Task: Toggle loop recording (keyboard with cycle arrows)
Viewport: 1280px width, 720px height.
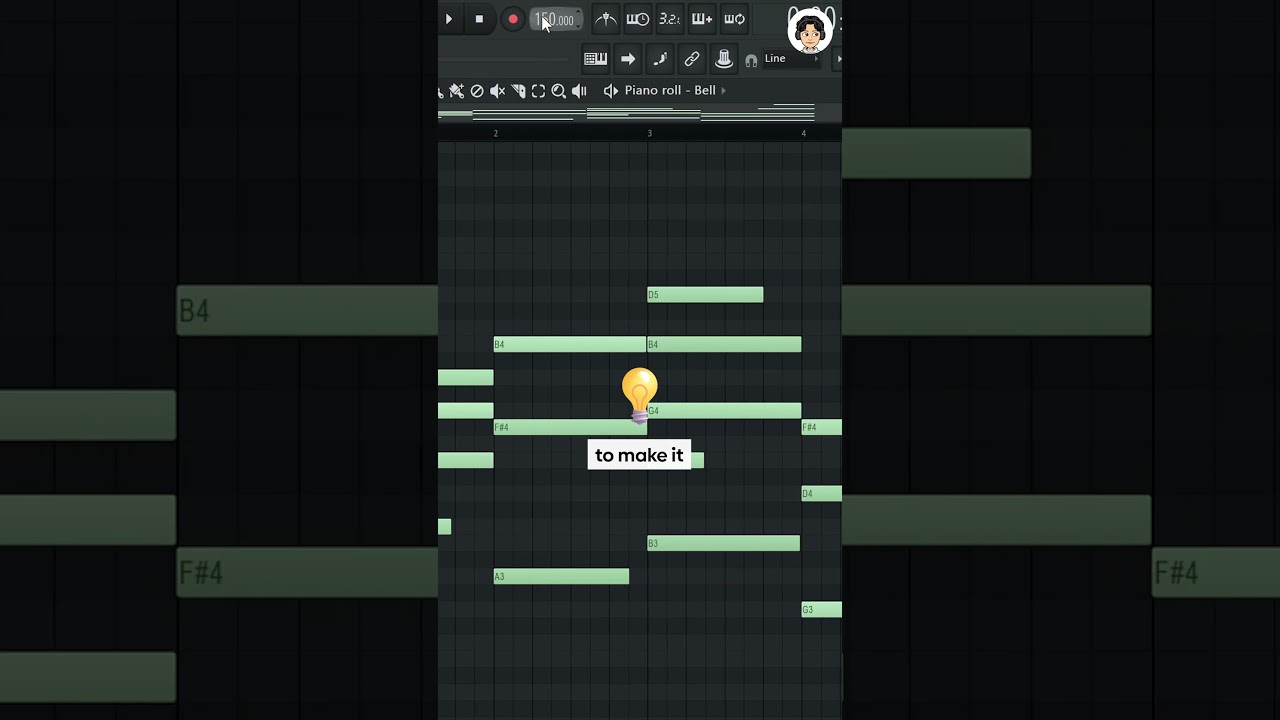Action: pyautogui.click(x=734, y=19)
